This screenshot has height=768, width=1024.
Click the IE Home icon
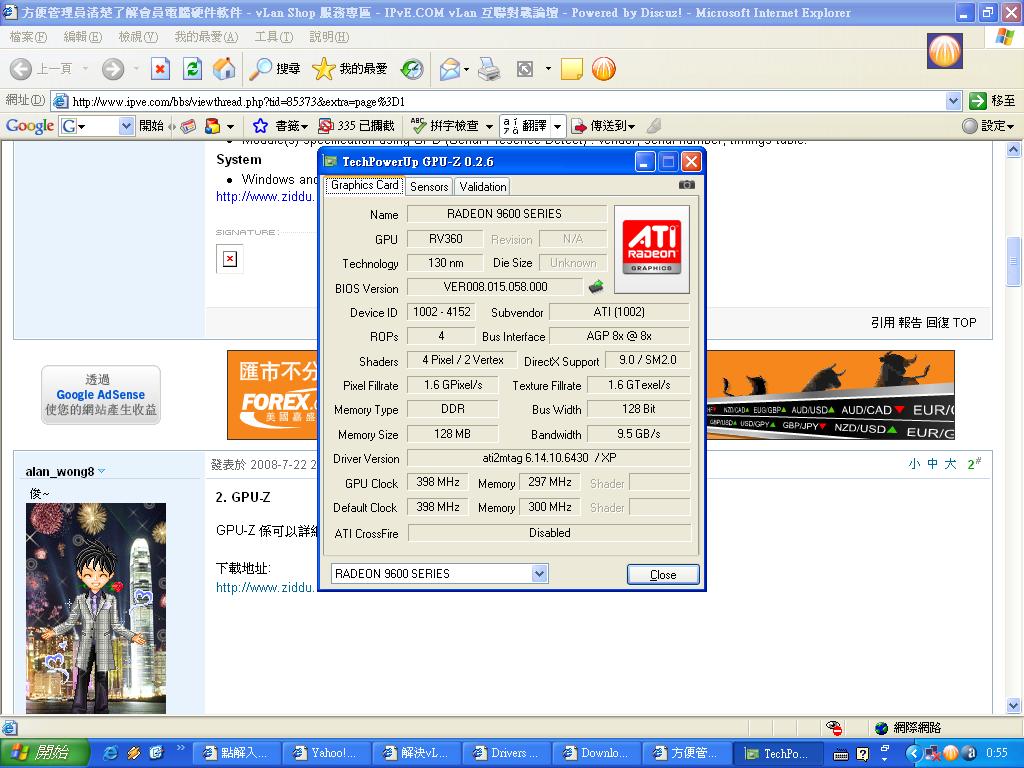pyautogui.click(x=224, y=69)
